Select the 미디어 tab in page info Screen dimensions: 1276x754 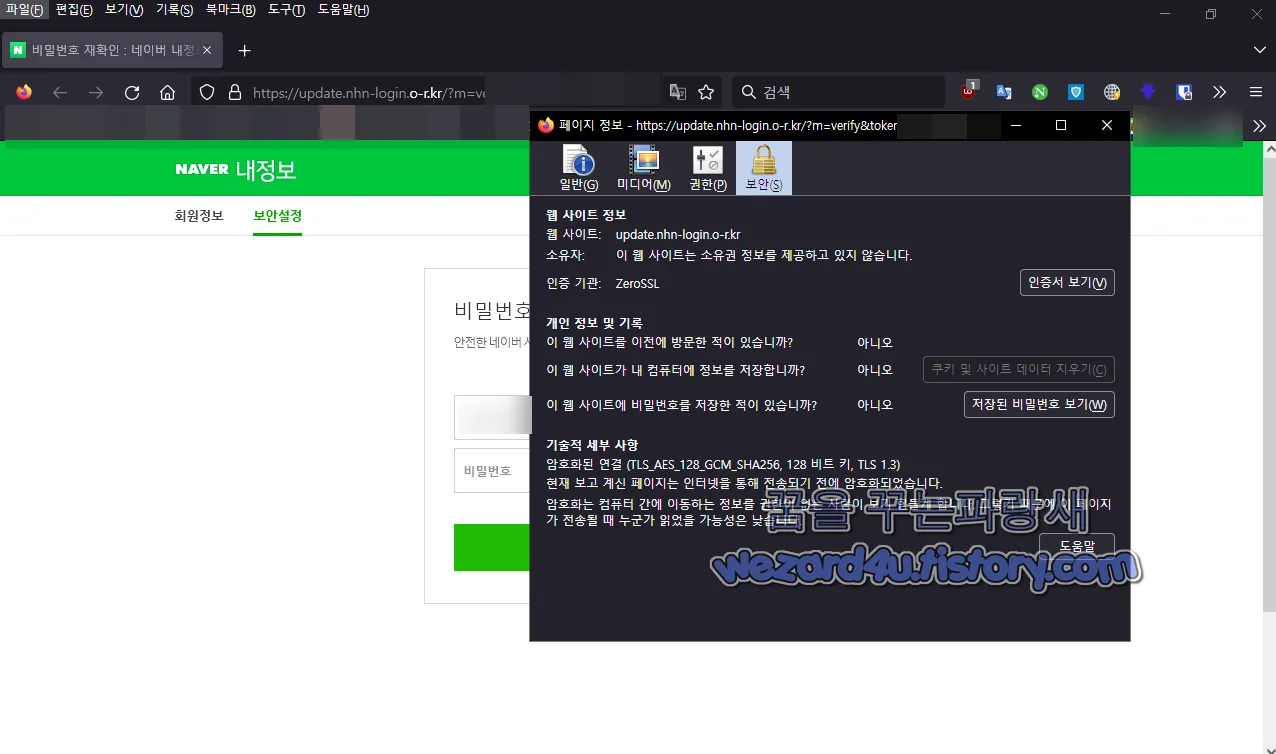[x=643, y=168]
